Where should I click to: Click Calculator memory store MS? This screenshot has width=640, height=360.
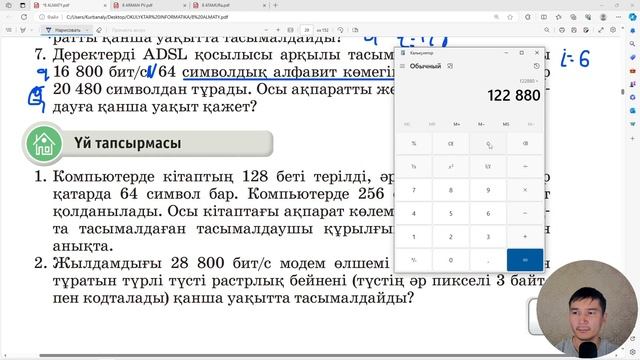pos(506,124)
